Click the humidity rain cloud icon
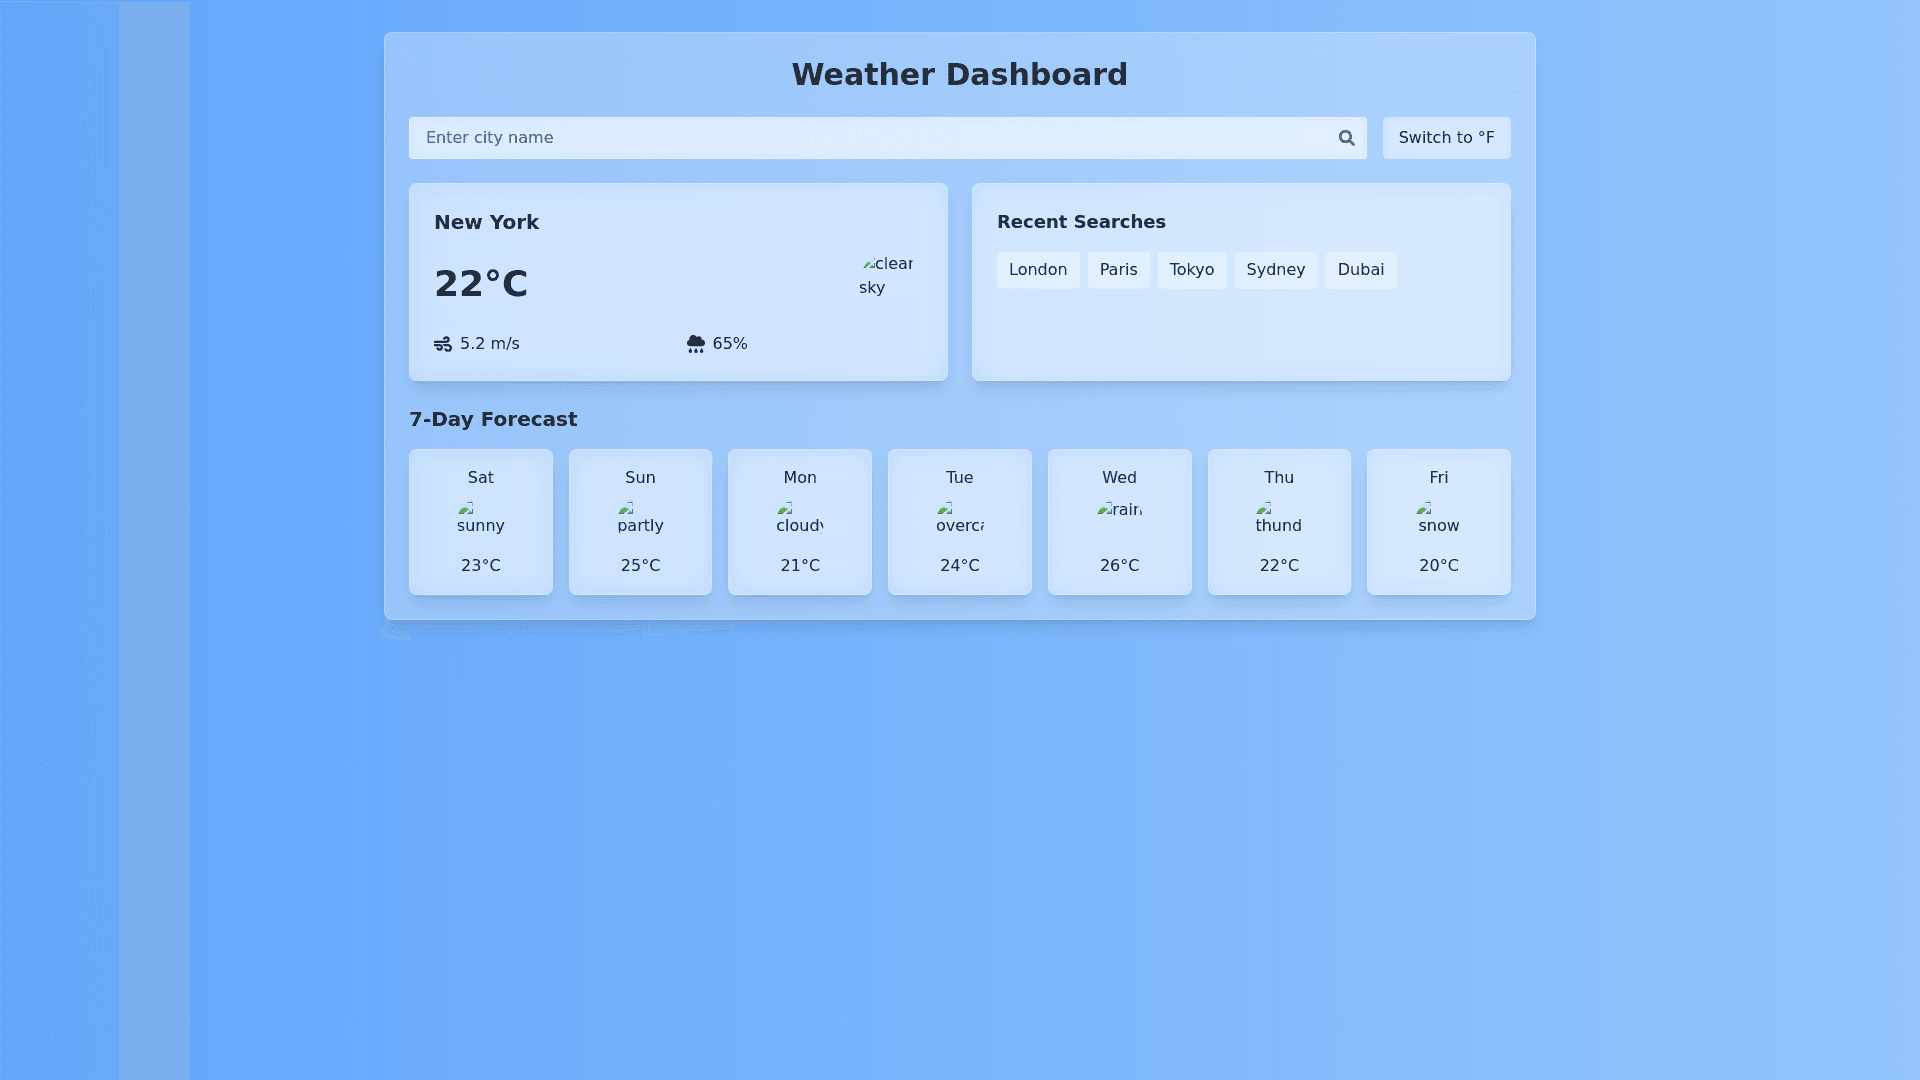Image resolution: width=1920 pixels, height=1080 pixels. click(696, 344)
